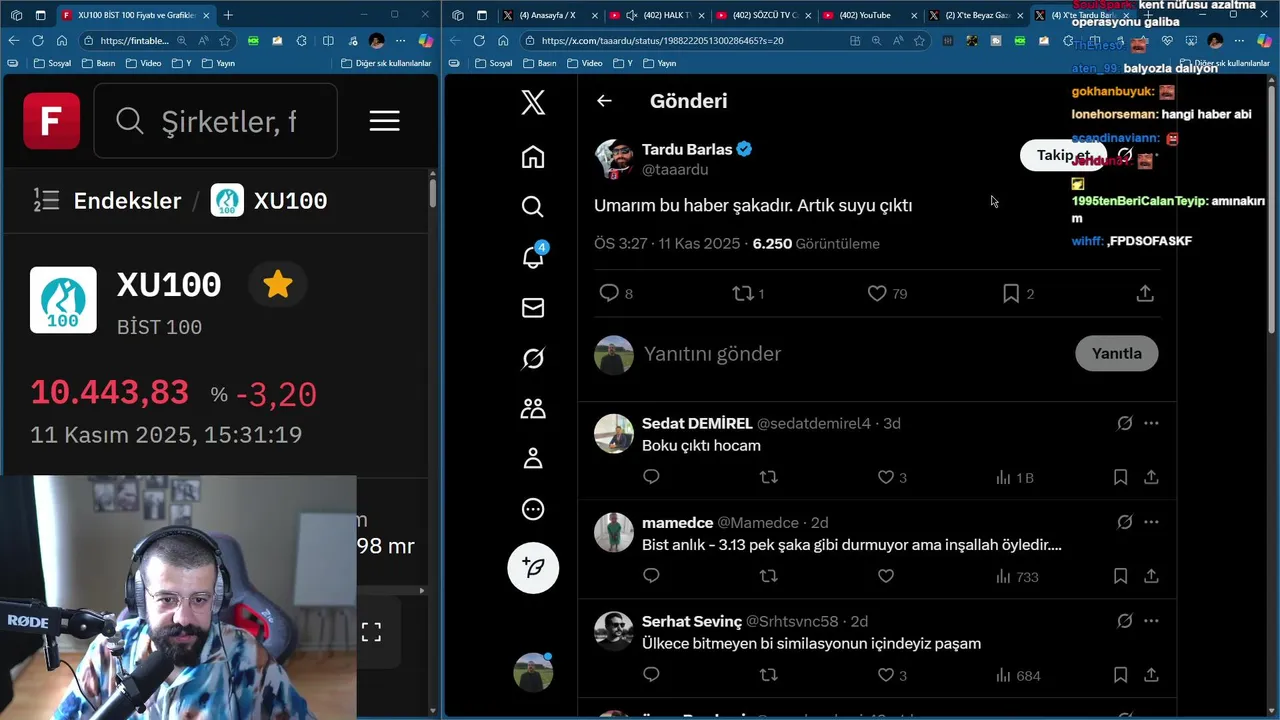Open Copilot icon in left browser
Viewport: 1280px width, 720px height.
pos(425,41)
